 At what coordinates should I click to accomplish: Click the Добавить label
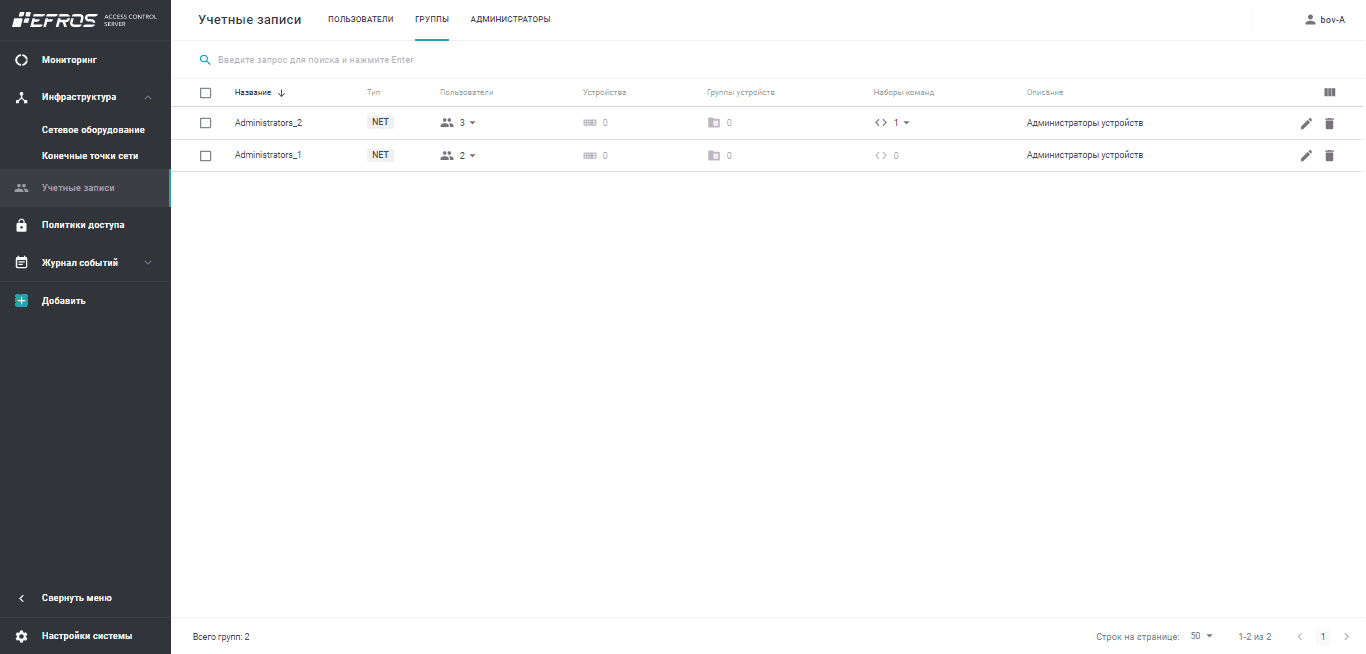[x=64, y=300]
